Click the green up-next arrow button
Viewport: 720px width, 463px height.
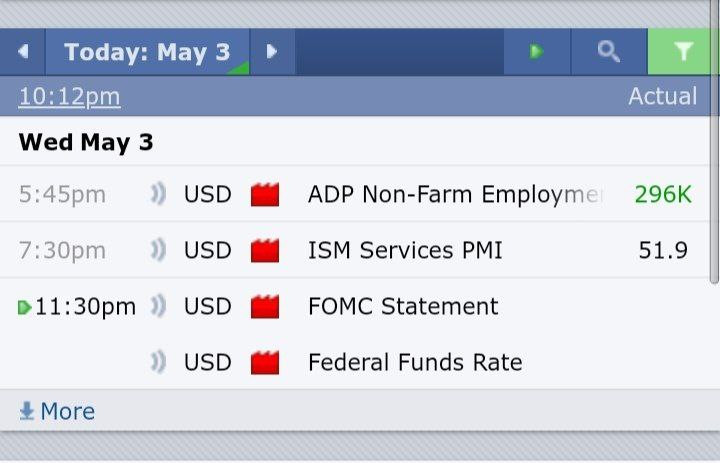(x=537, y=52)
